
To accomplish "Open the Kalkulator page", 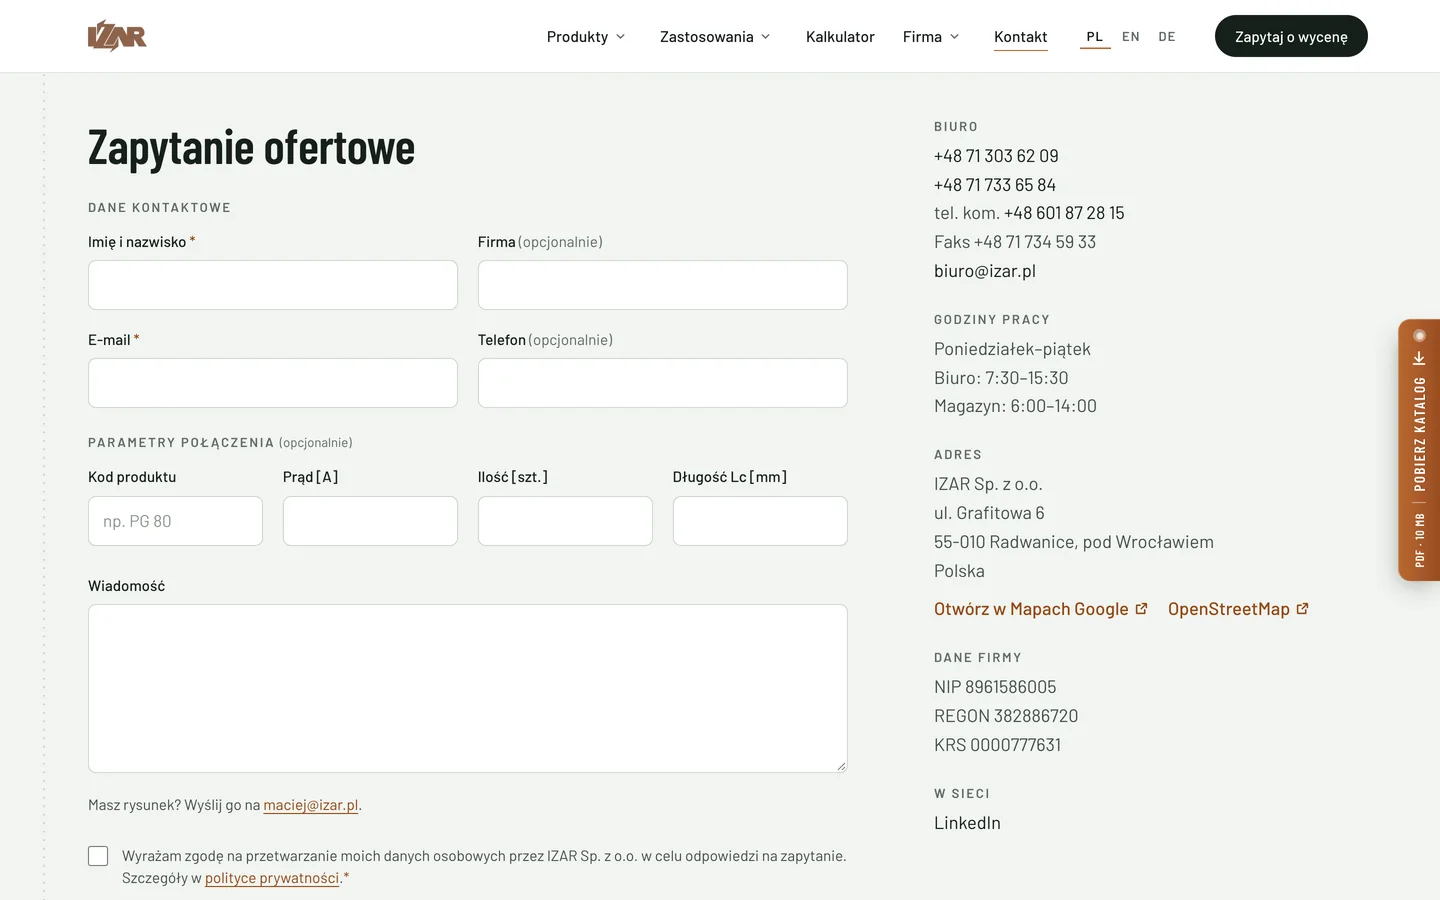I will tap(840, 37).
